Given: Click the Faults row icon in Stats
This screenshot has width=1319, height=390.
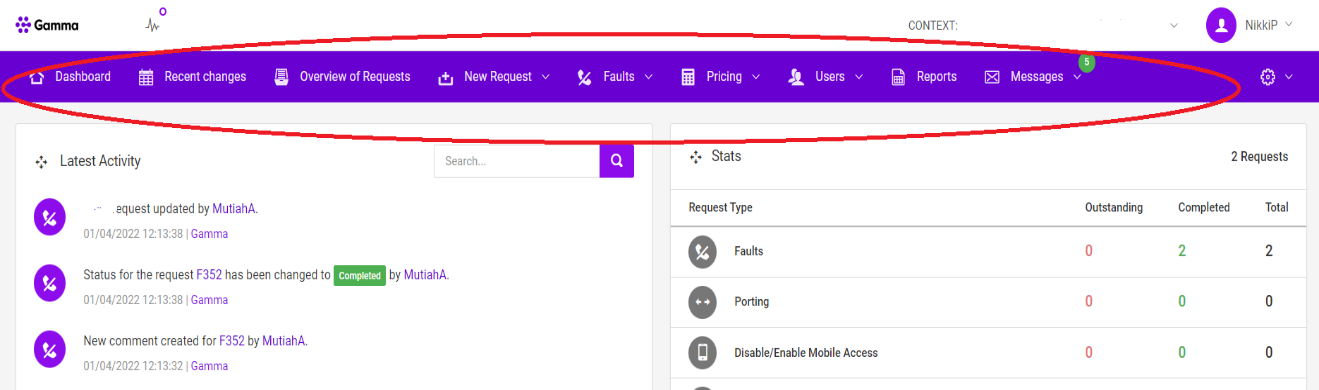Looking at the screenshot, I should point(704,251).
